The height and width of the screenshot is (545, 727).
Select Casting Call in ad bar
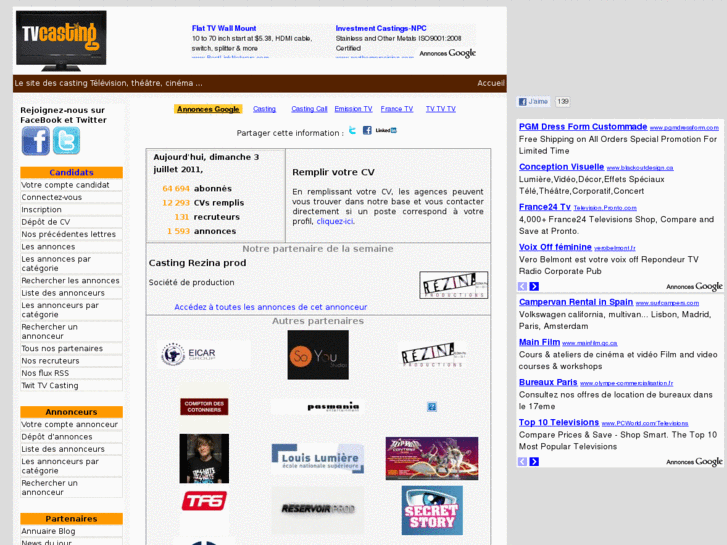pos(309,109)
